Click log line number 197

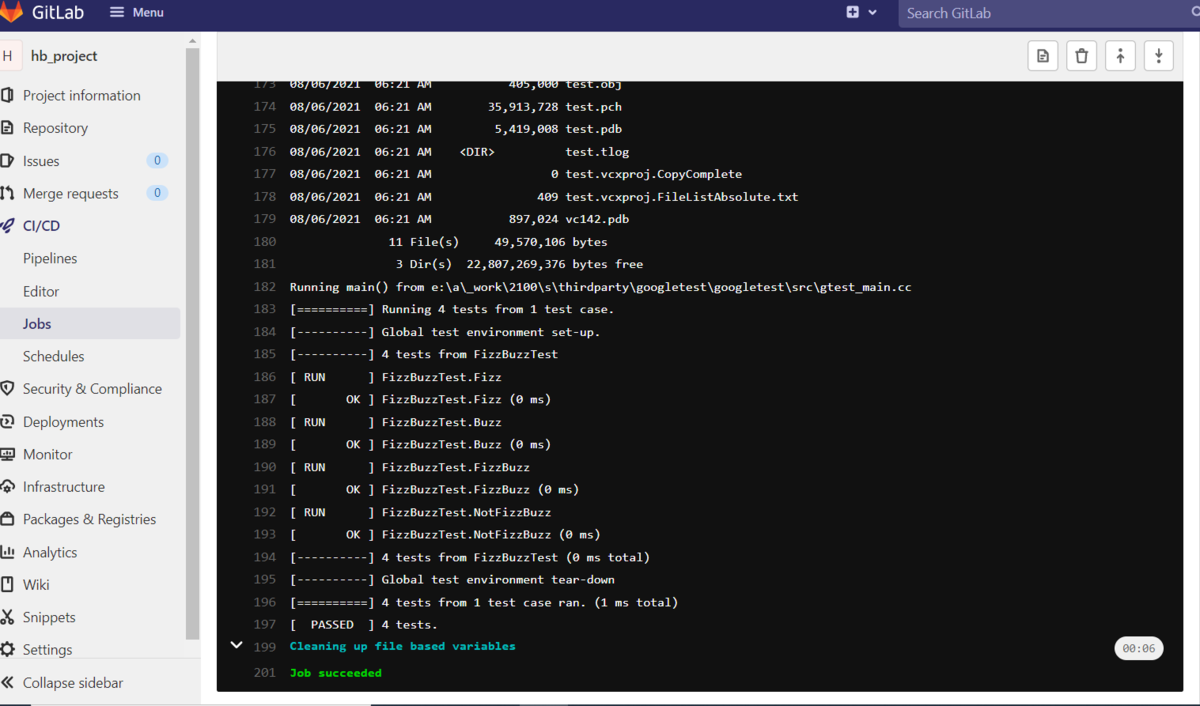click(x=265, y=625)
